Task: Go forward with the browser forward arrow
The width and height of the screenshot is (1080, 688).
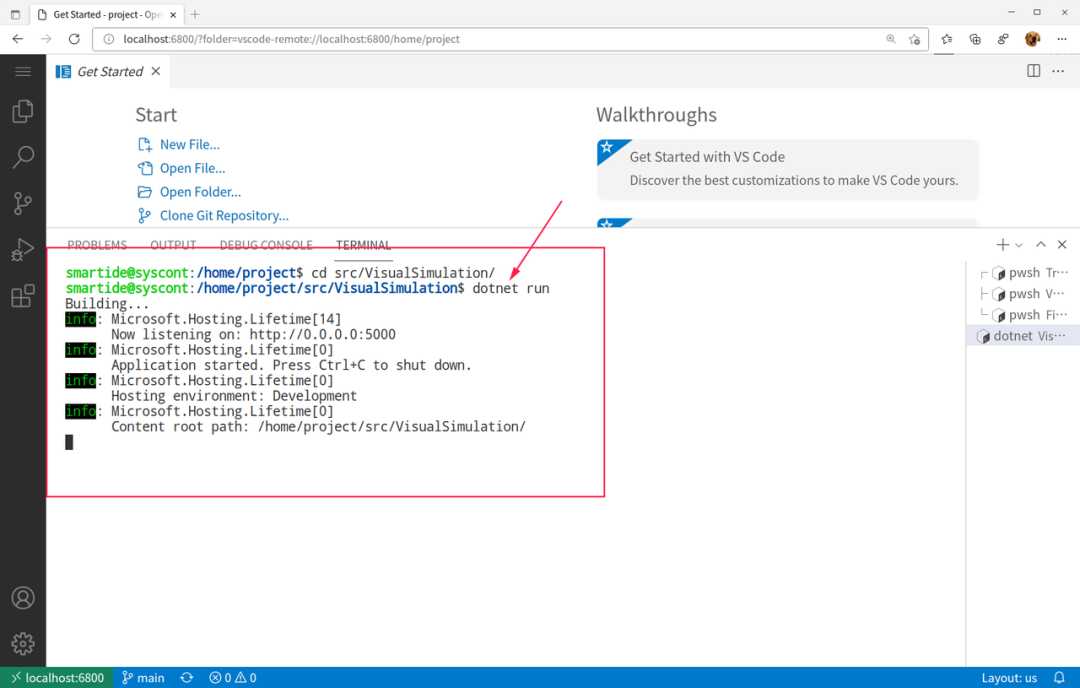Action: 46,39
